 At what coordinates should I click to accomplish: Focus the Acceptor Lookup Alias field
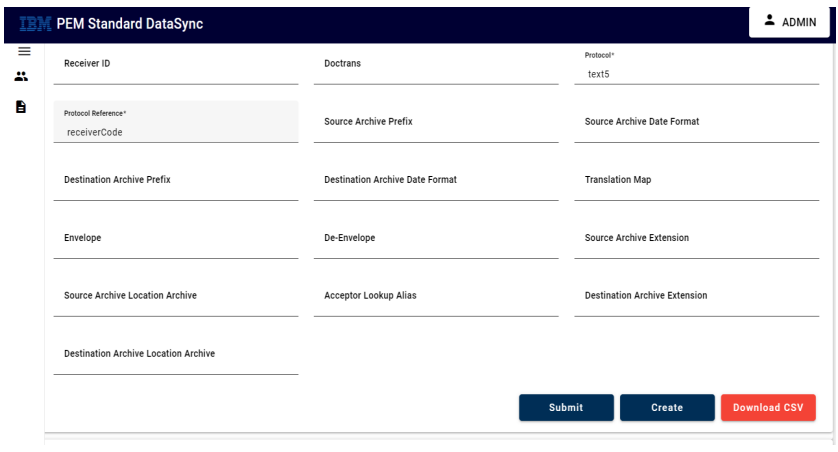pos(436,296)
